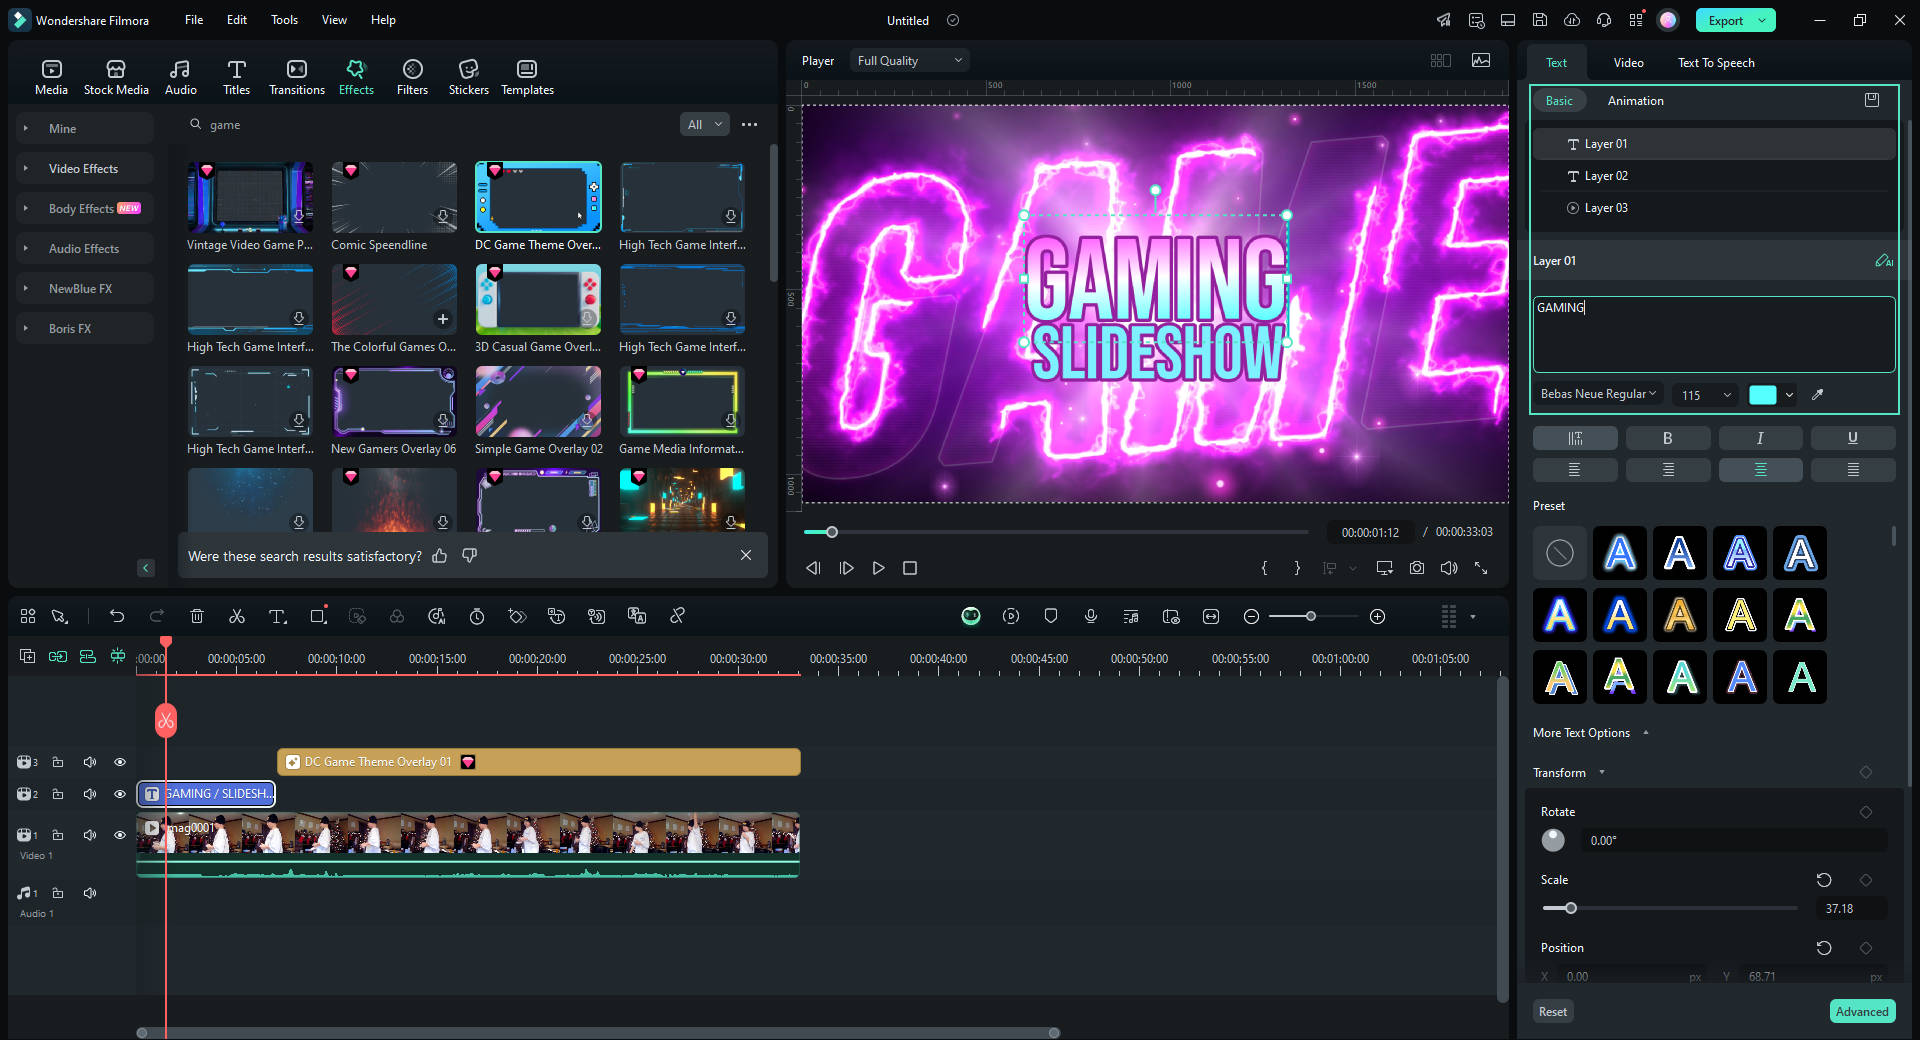Click the eyedropper color picker icon

(1818, 395)
